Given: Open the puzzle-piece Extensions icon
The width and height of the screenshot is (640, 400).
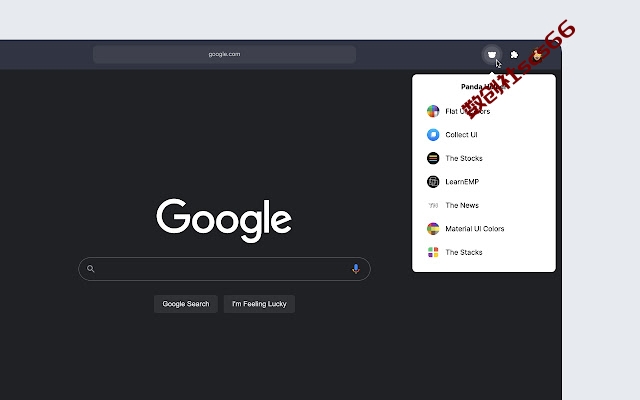Looking at the screenshot, I should click(x=514, y=55).
